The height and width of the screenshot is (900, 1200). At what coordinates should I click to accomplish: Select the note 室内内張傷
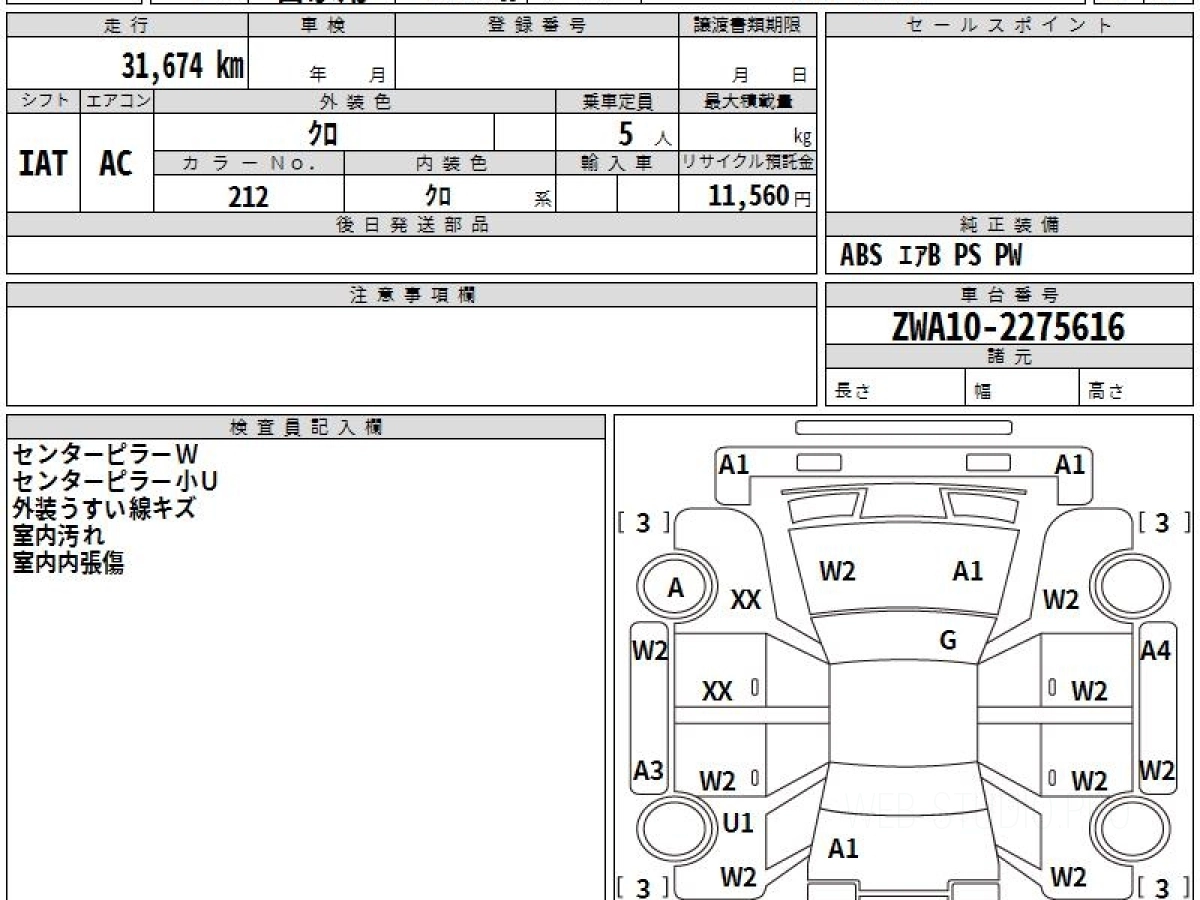(68, 563)
